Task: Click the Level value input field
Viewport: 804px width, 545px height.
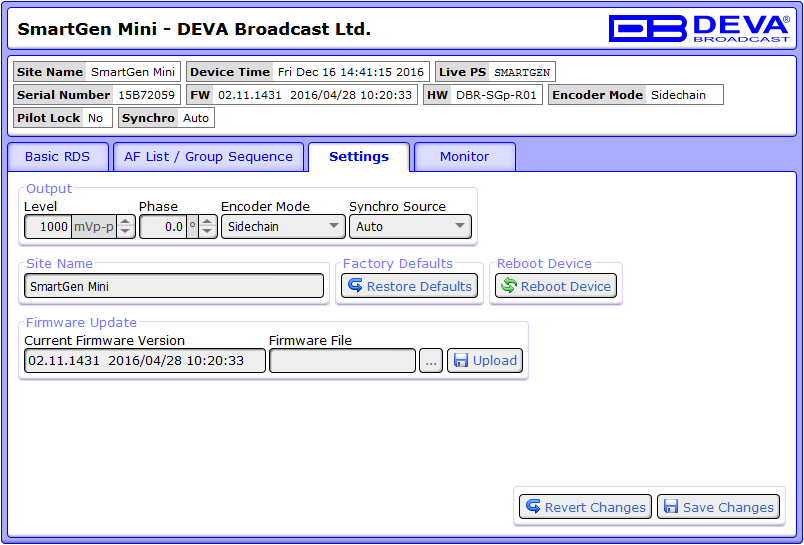Action: [48, 227]
